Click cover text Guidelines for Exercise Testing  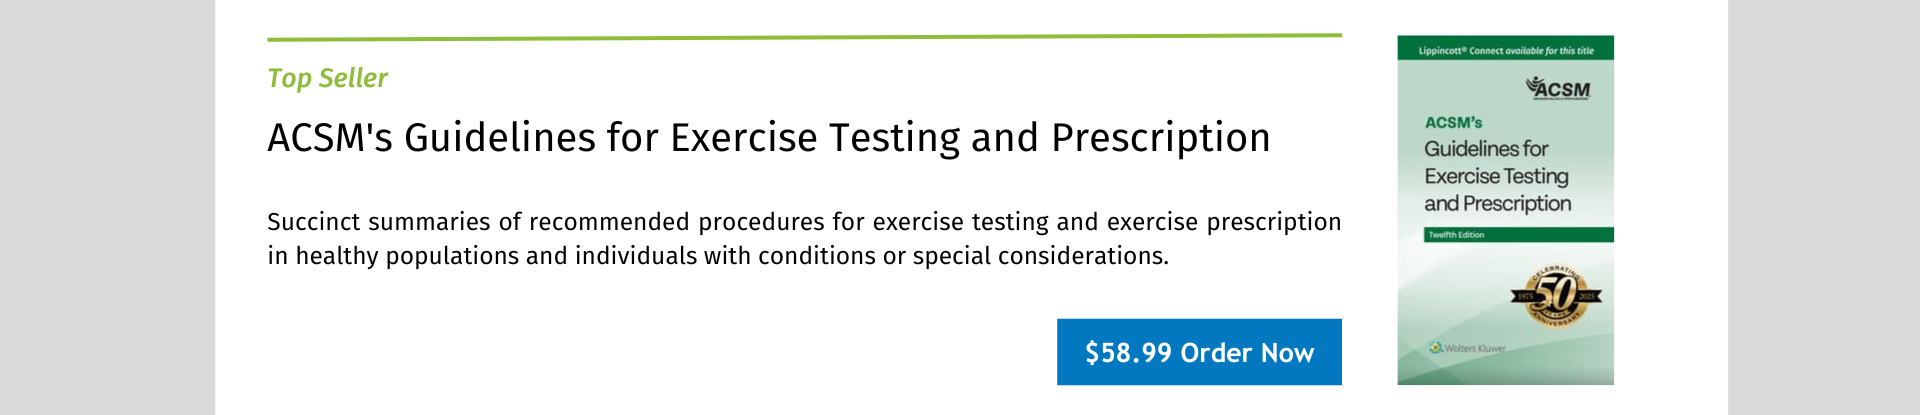point(1496,162)
